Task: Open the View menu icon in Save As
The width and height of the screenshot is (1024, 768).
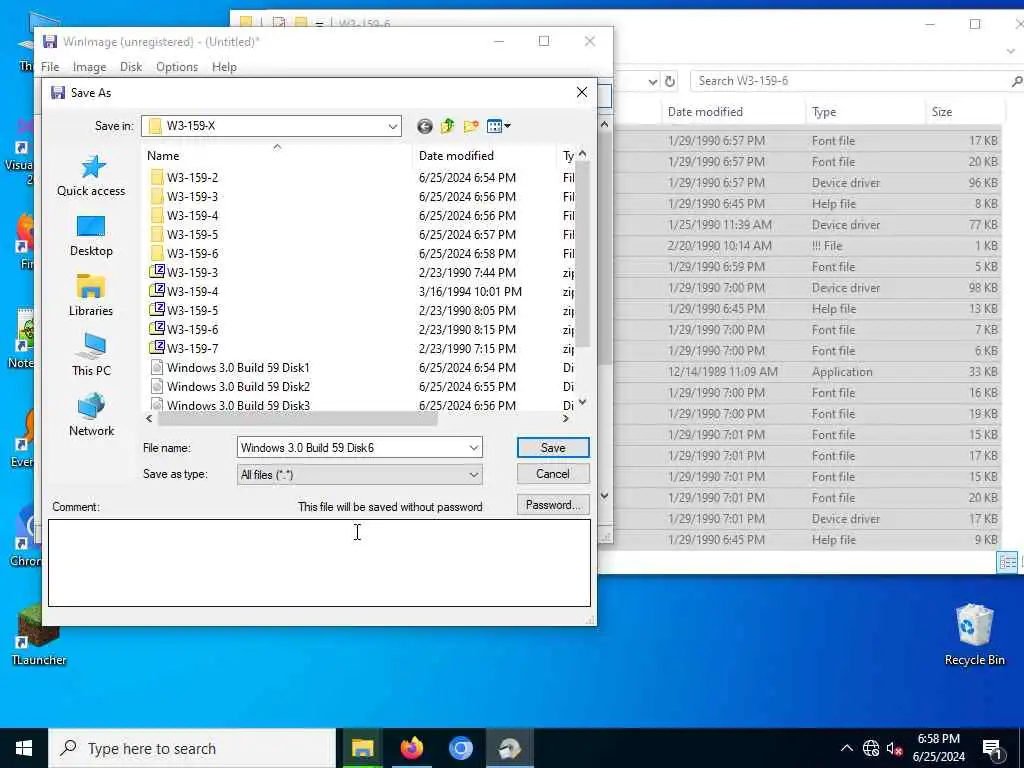Action: [x=498, y=126]
